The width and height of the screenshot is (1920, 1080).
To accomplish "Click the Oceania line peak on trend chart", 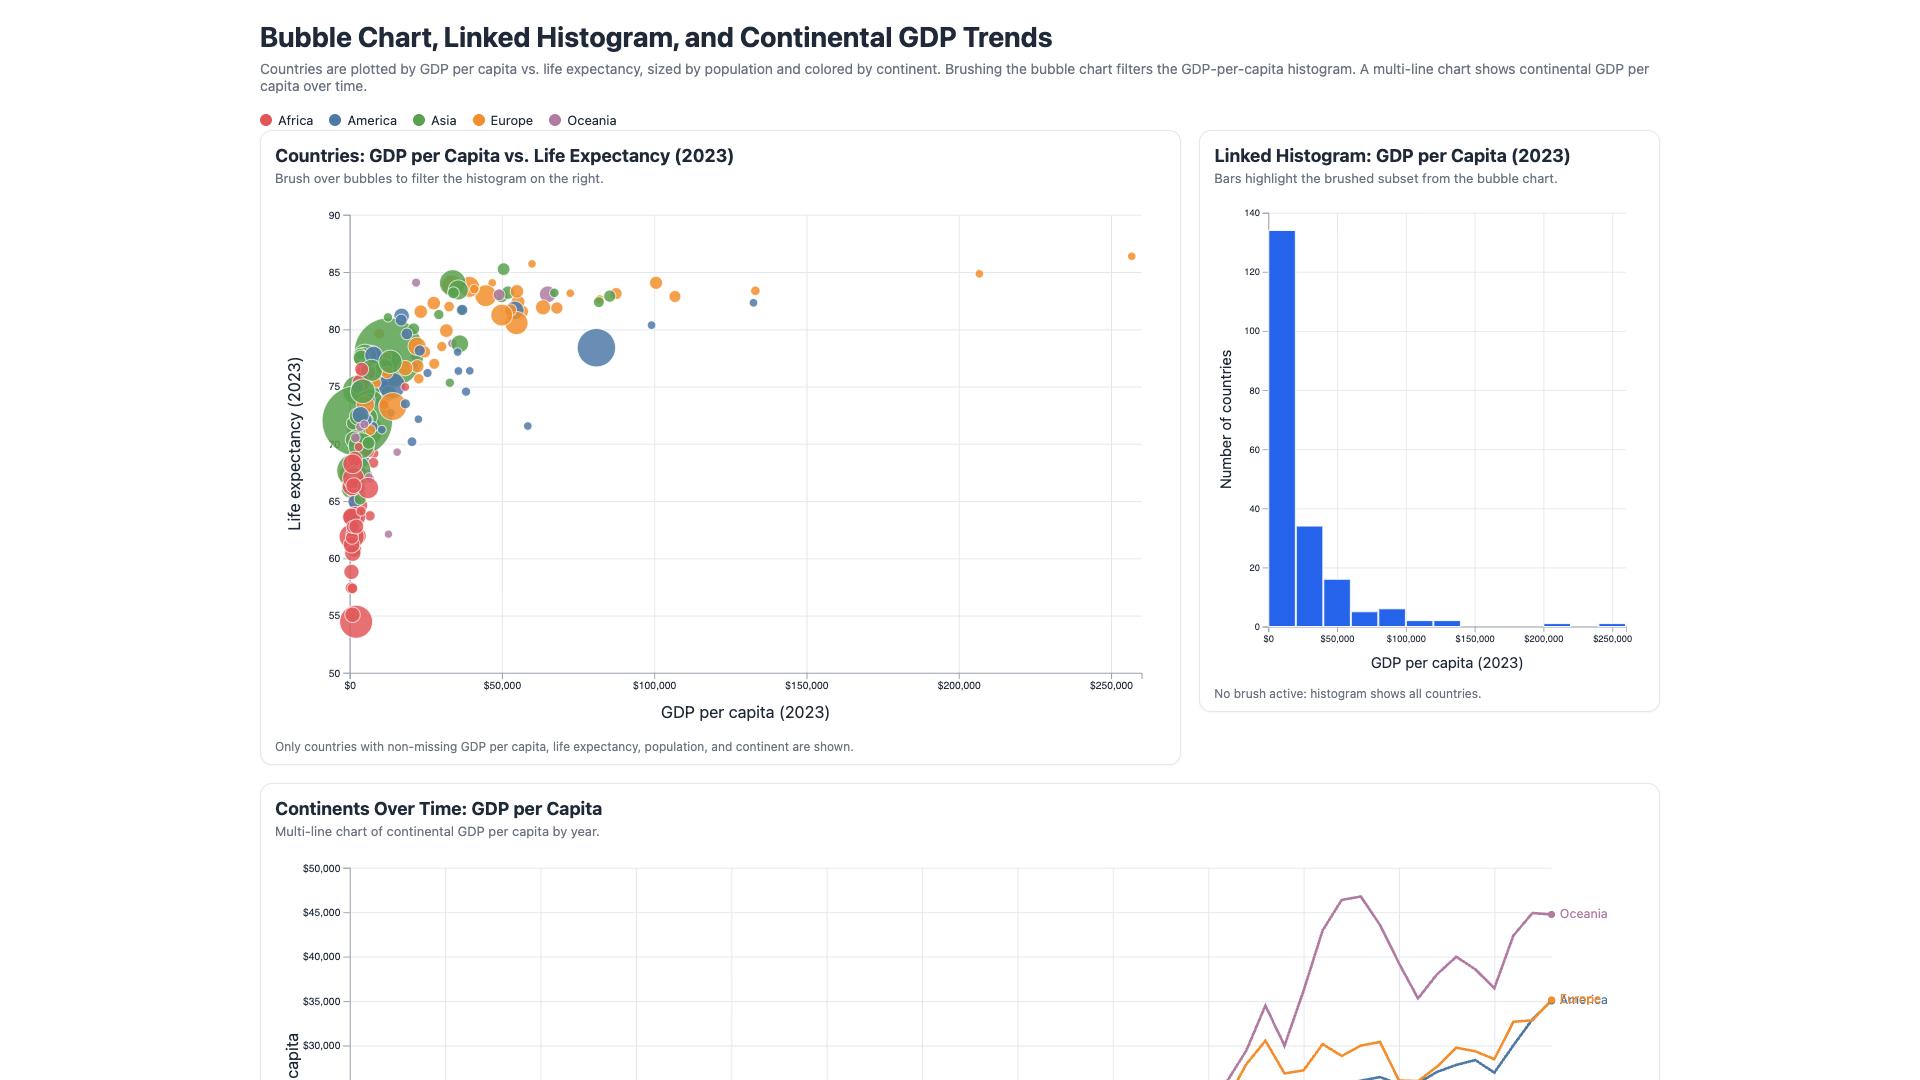I will click(x=1360, y=896).
